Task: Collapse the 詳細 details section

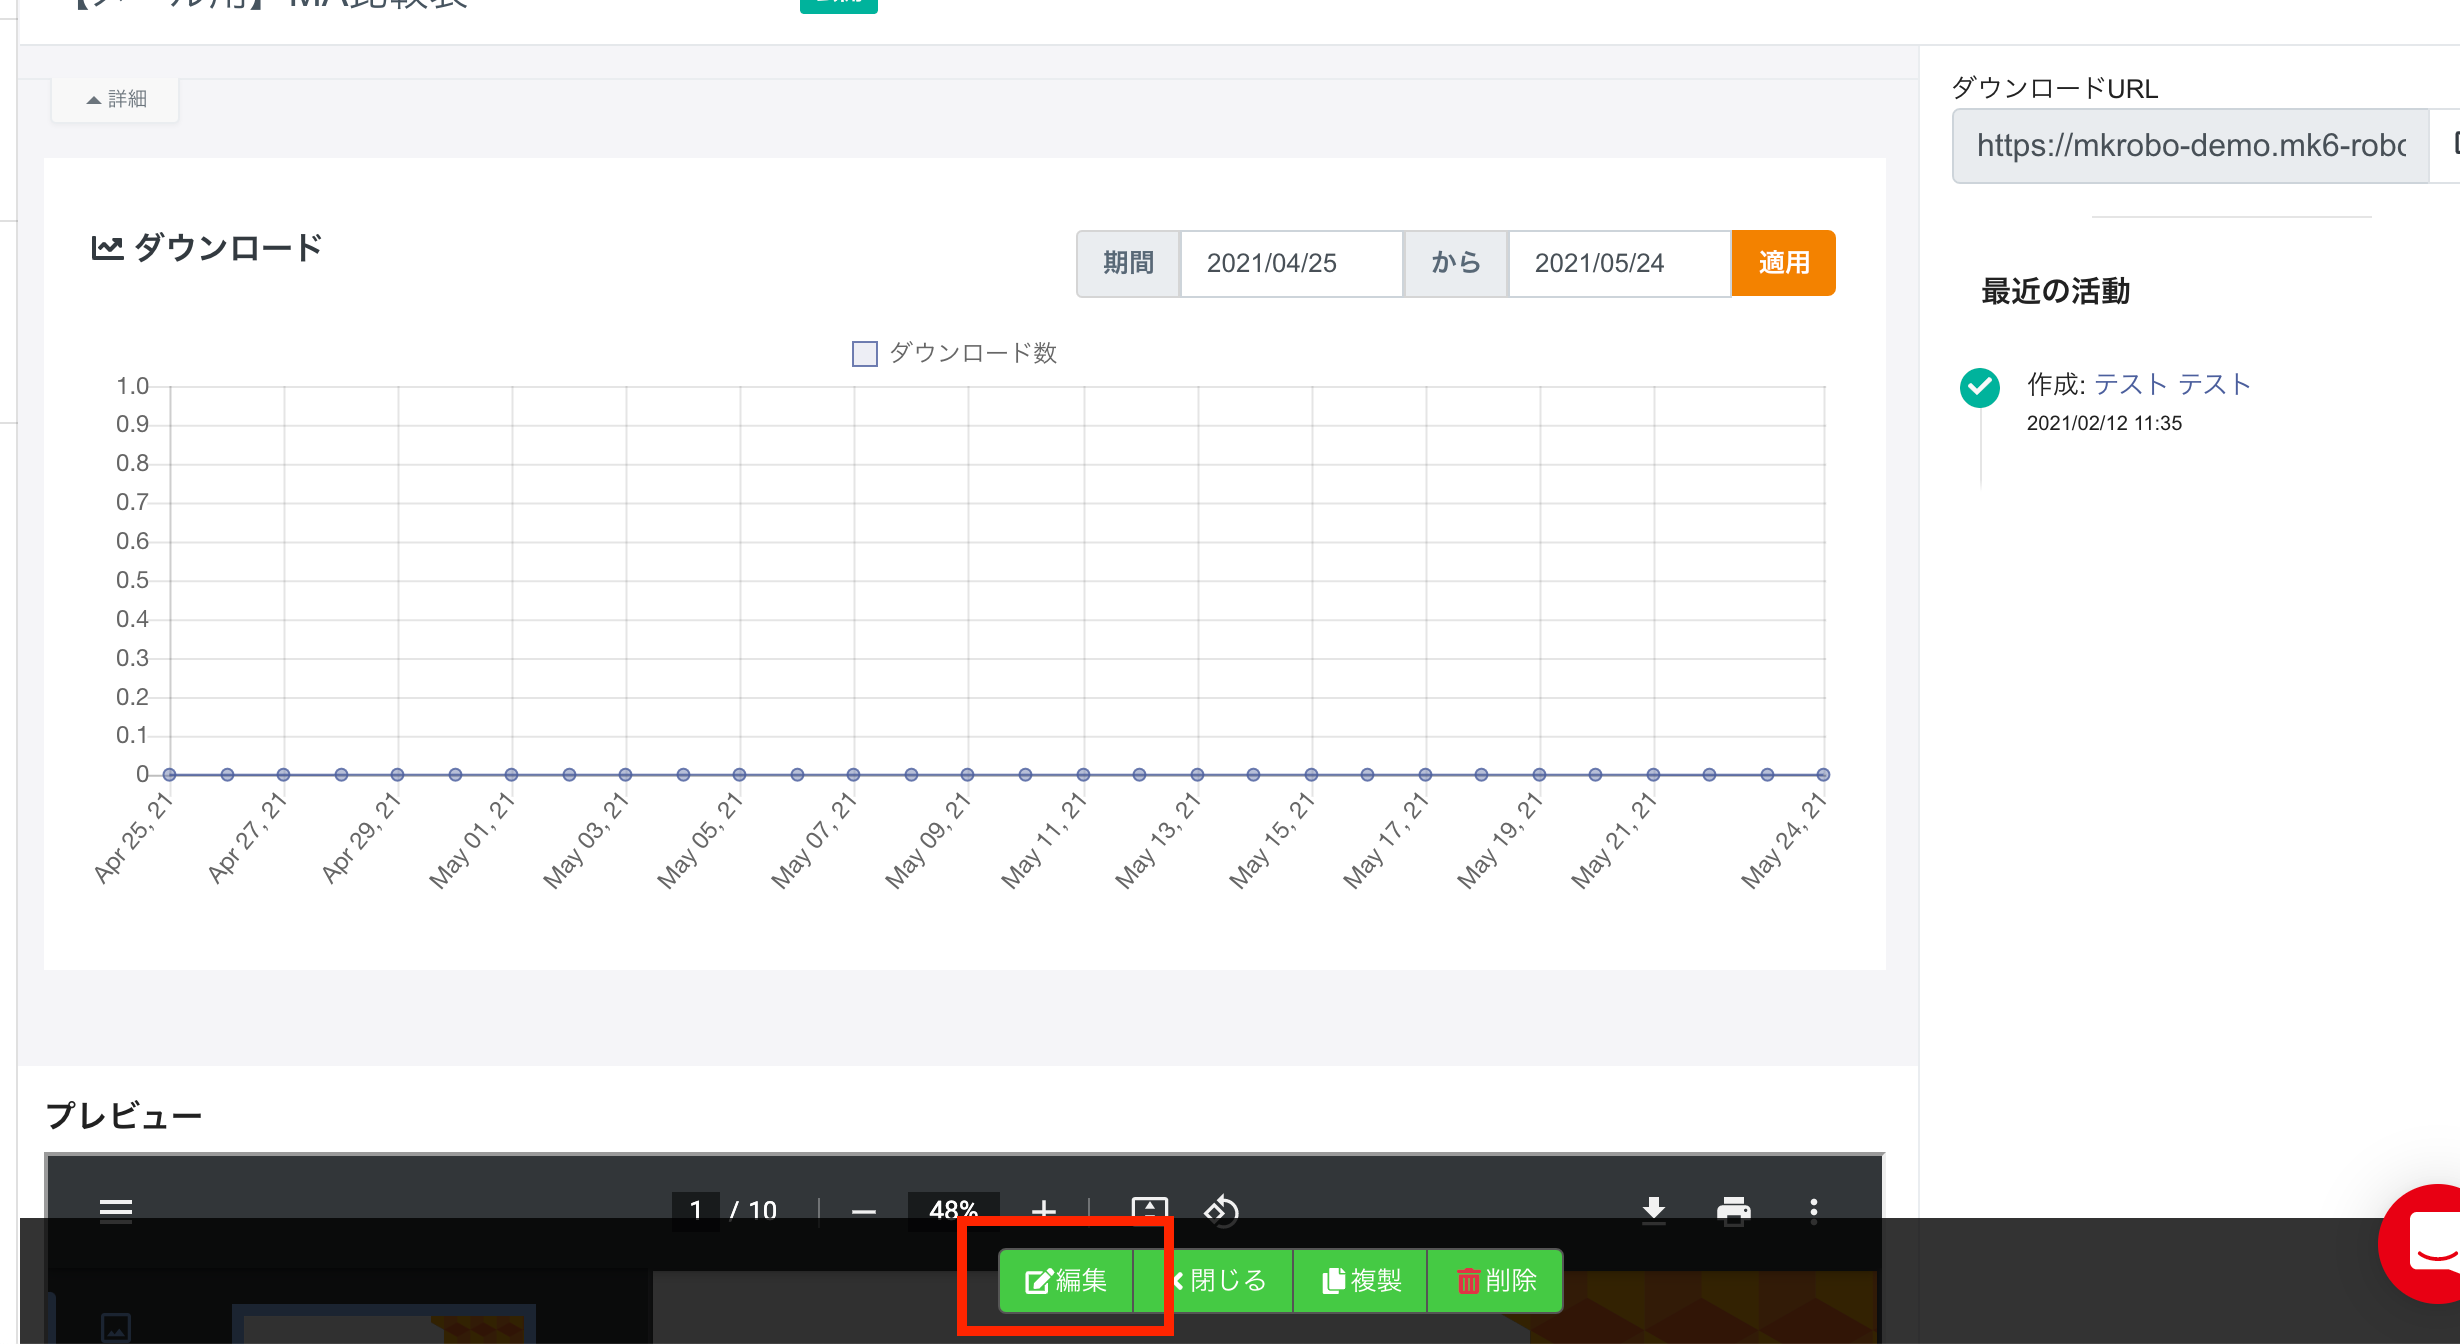Action: [116, 99]
